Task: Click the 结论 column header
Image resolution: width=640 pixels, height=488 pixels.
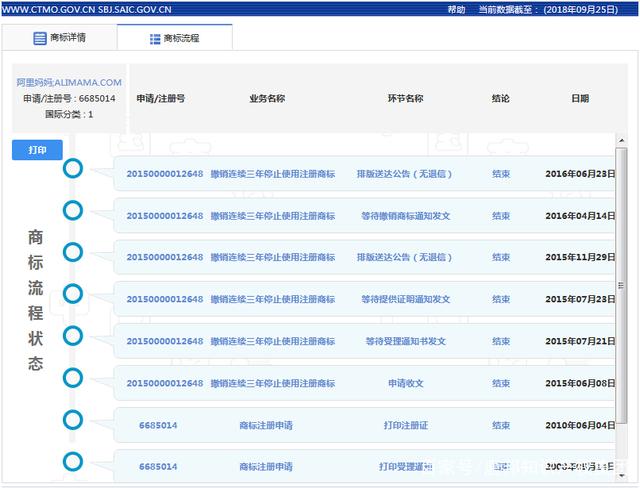Action: tap(501, 98)
